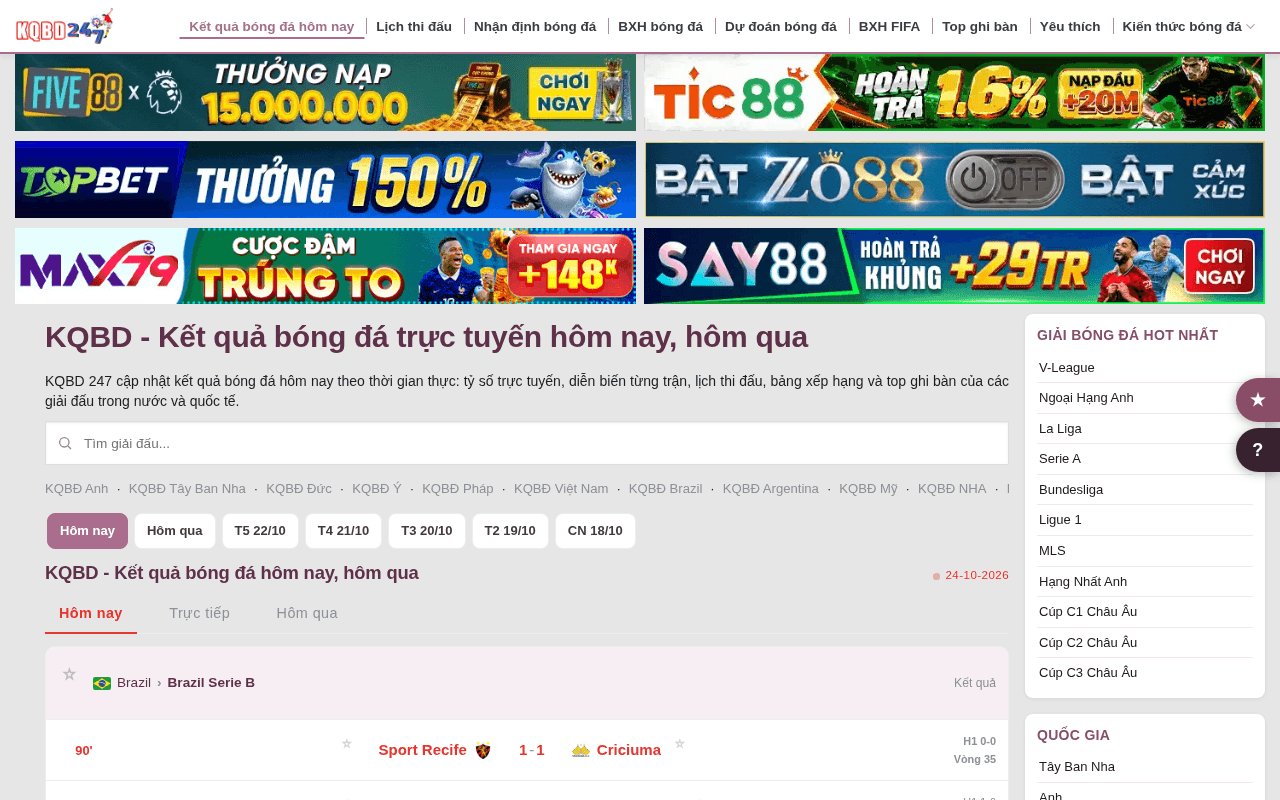Switch to the Trực tiếp tab
This screenshot has height=800, width=1280.
199,613
